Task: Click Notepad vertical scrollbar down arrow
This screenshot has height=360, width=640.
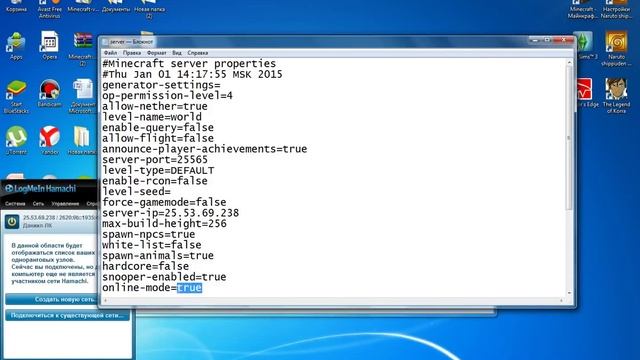Action: (569, 293)
